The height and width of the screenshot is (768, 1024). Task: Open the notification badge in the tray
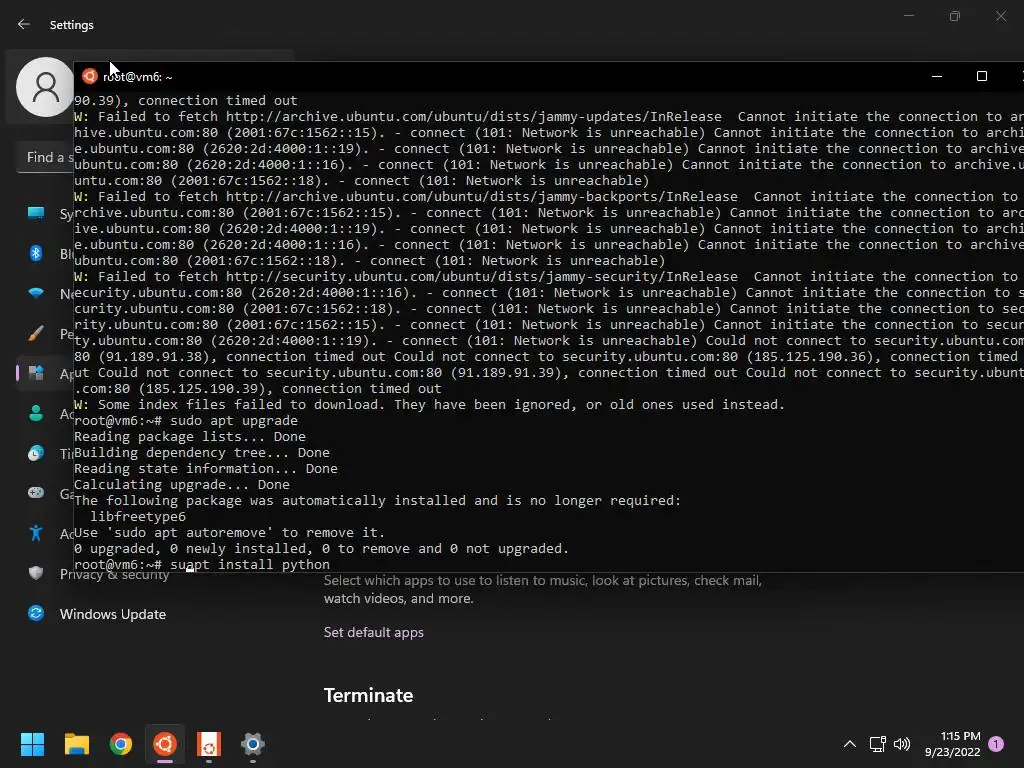pos(996,744)
